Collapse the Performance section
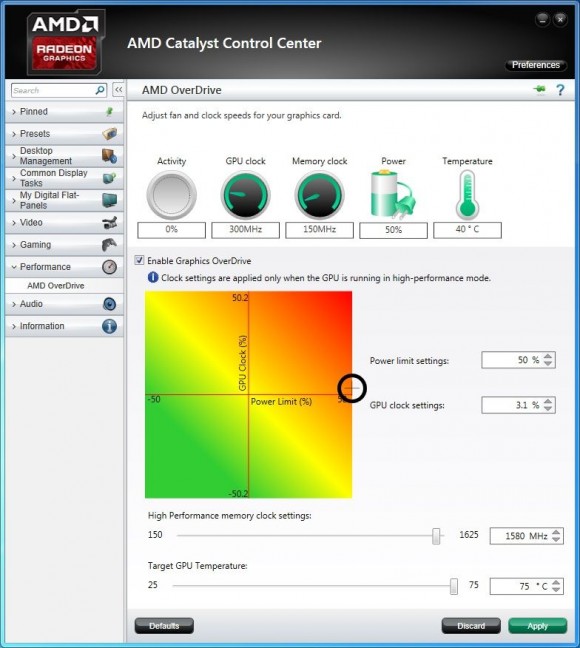This screenshot has width=580, height=648. click(x=64, y=267)
